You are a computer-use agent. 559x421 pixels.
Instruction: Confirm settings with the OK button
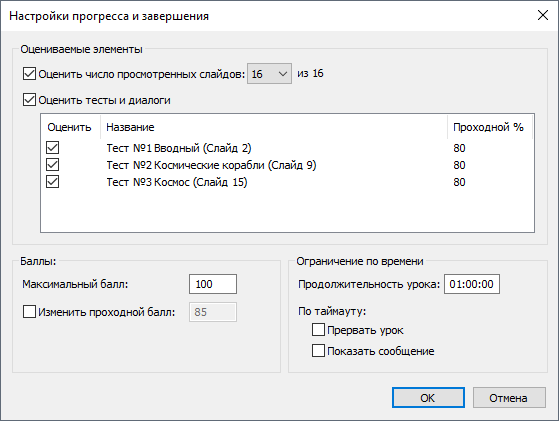428,397
